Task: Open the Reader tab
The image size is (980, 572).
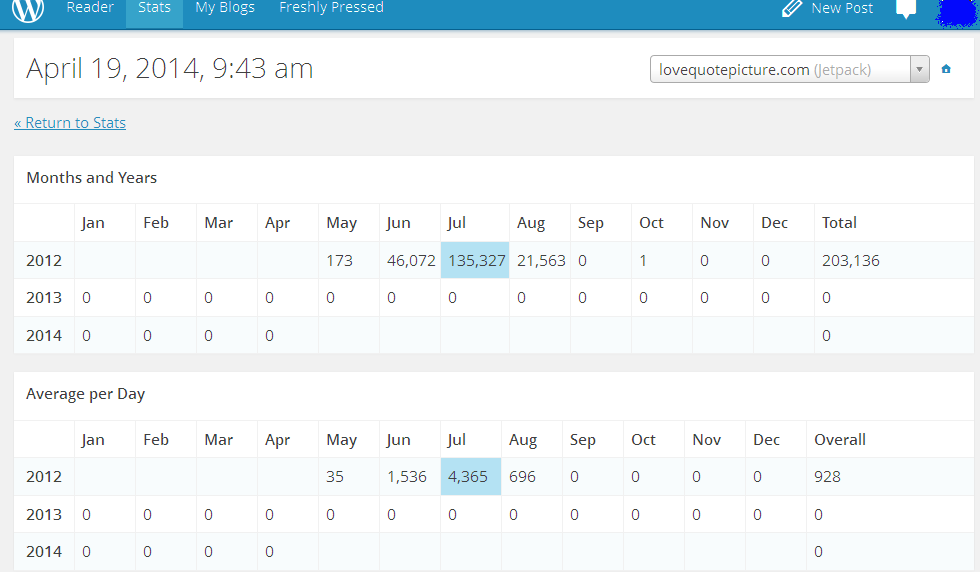Action: (x=90, y=8)
